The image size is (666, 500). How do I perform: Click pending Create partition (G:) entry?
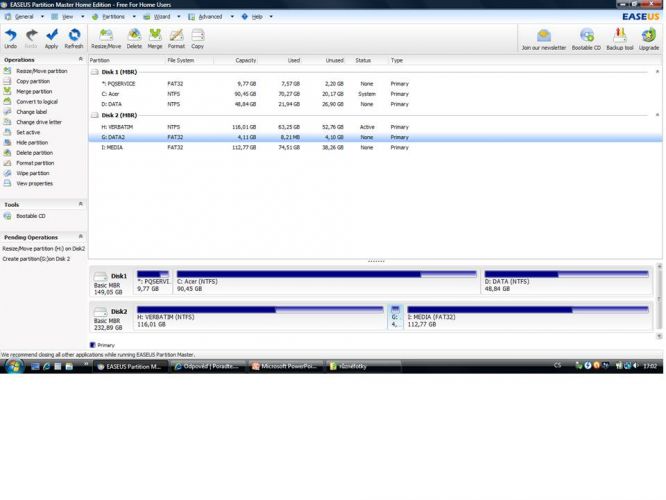36,259
